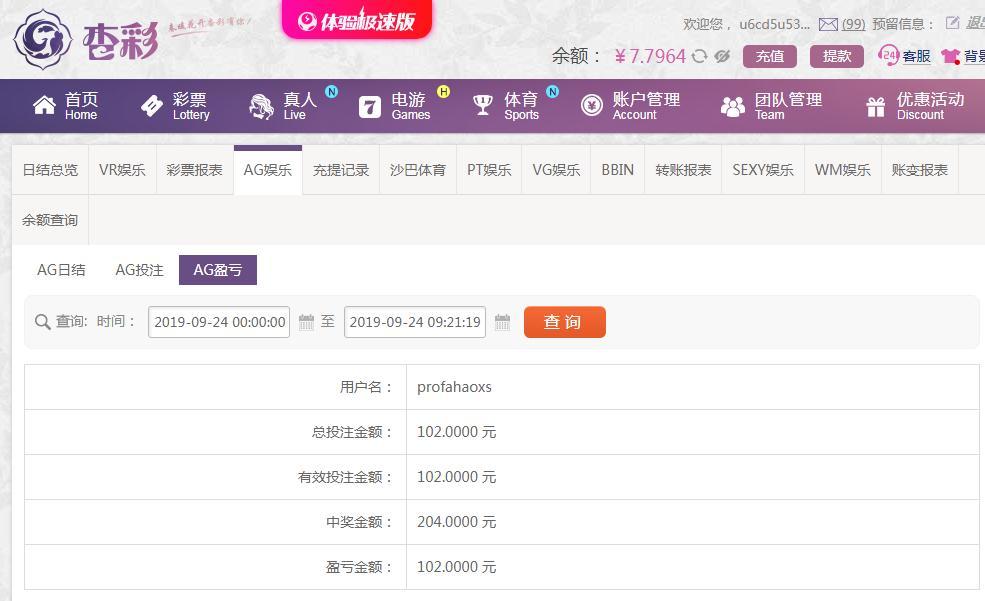Click the N badge on Live menu
The image size is (985, 601).
(x=331, y=92)
